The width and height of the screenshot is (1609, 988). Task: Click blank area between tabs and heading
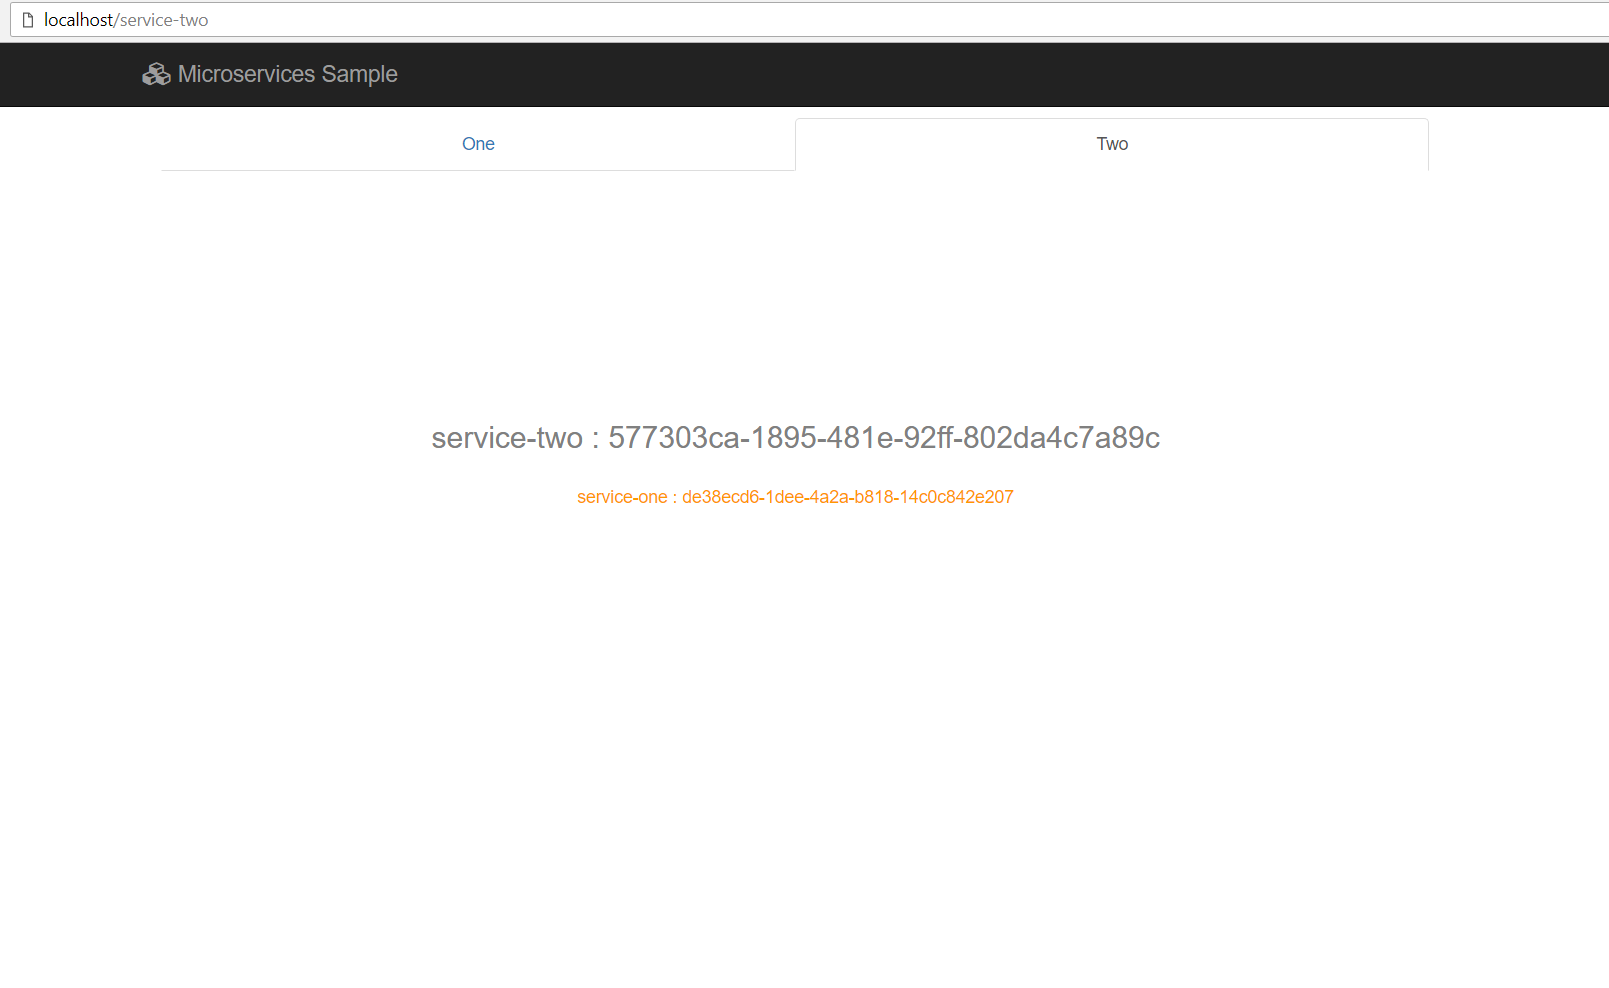point(795,290)
